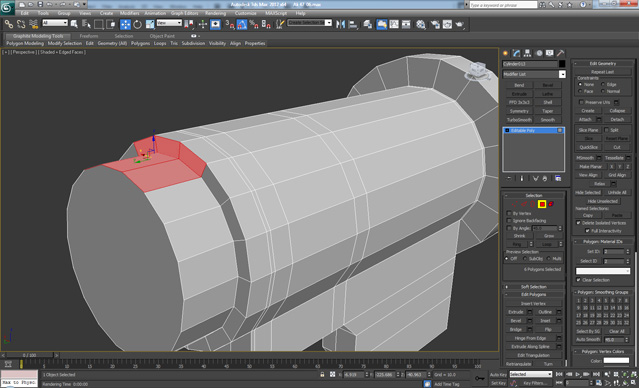Select Element sub-object level icon
The width and height of the screenshot is (639, 388).
tap(551, 204)
